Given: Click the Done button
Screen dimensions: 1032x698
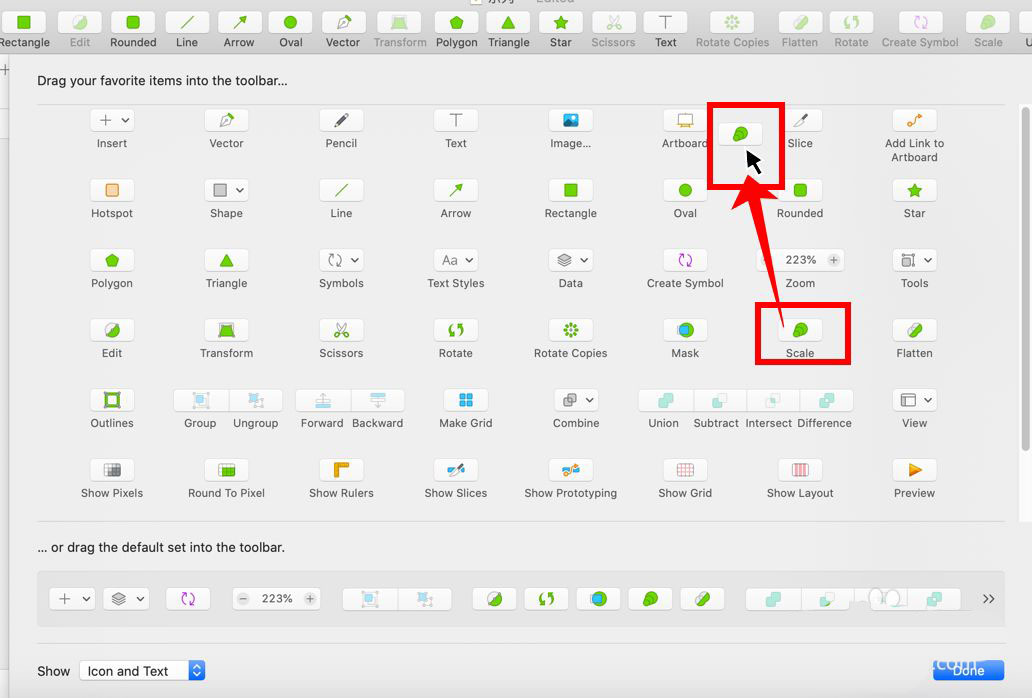Looking at the screenshot, I should pos(968,670).
